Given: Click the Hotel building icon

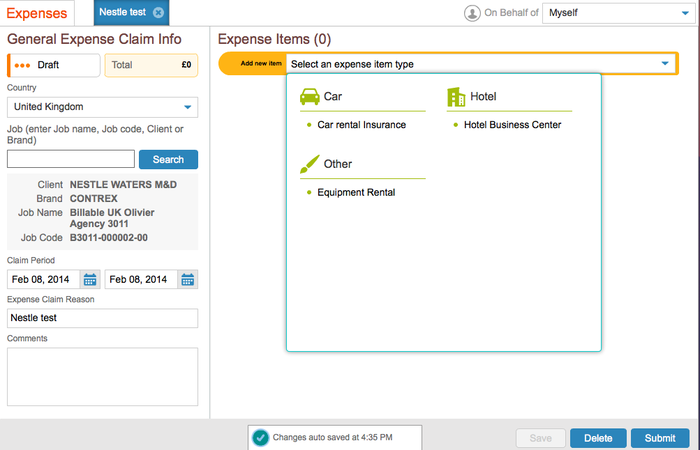Looking at the screenshot, I should click(x=456, y=97).
